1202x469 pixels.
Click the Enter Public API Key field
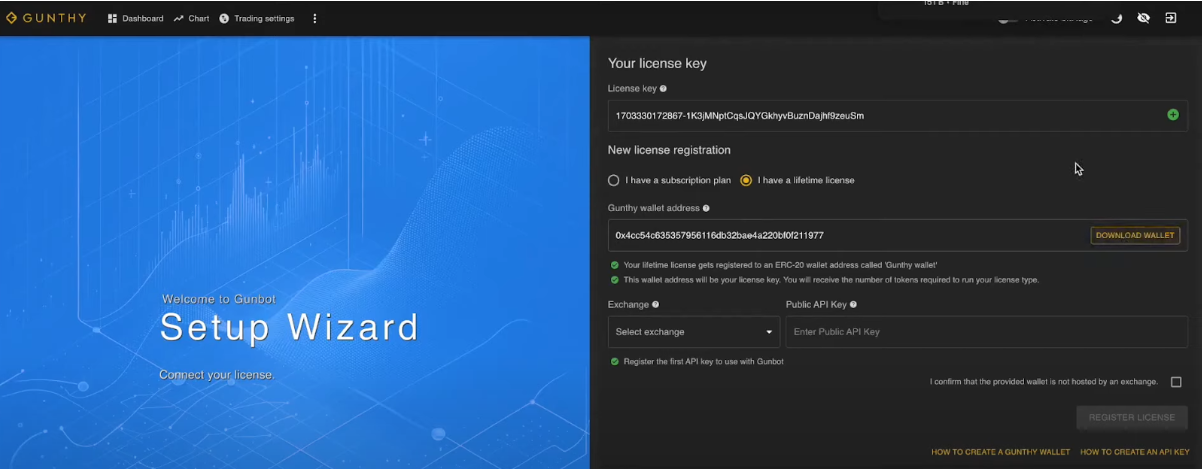tap(986, 331)
